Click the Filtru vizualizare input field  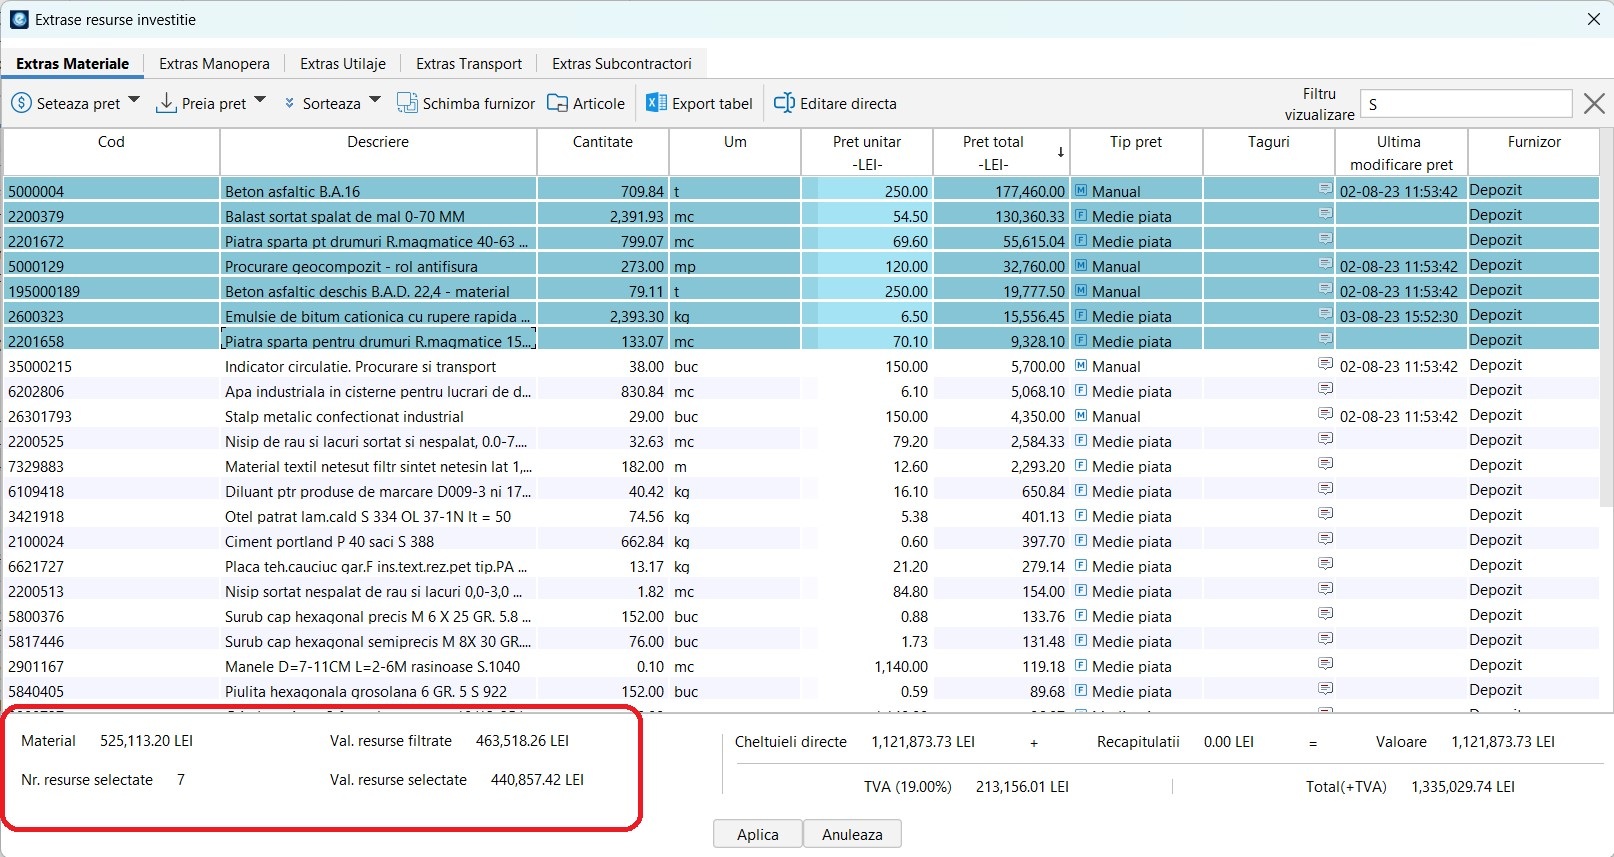pyautogui.click(x=1465, y=104)
